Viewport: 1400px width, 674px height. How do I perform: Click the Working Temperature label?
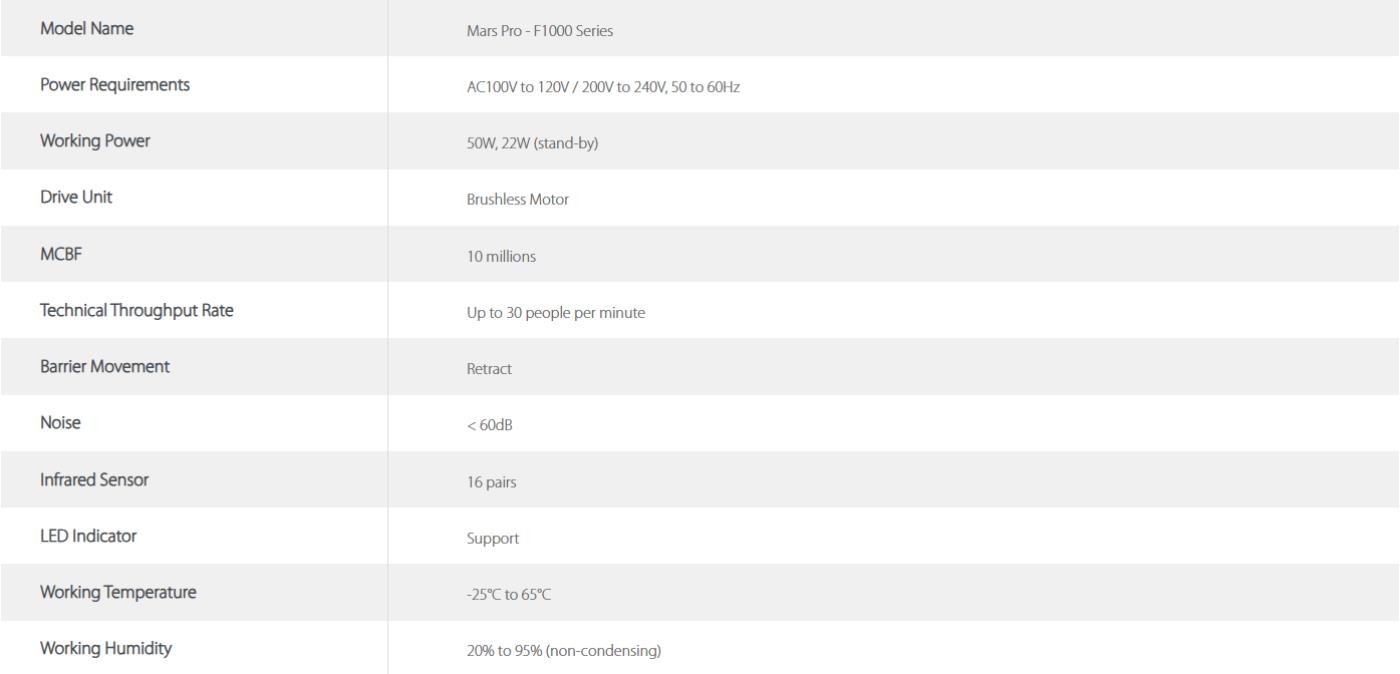click(118, 593)
